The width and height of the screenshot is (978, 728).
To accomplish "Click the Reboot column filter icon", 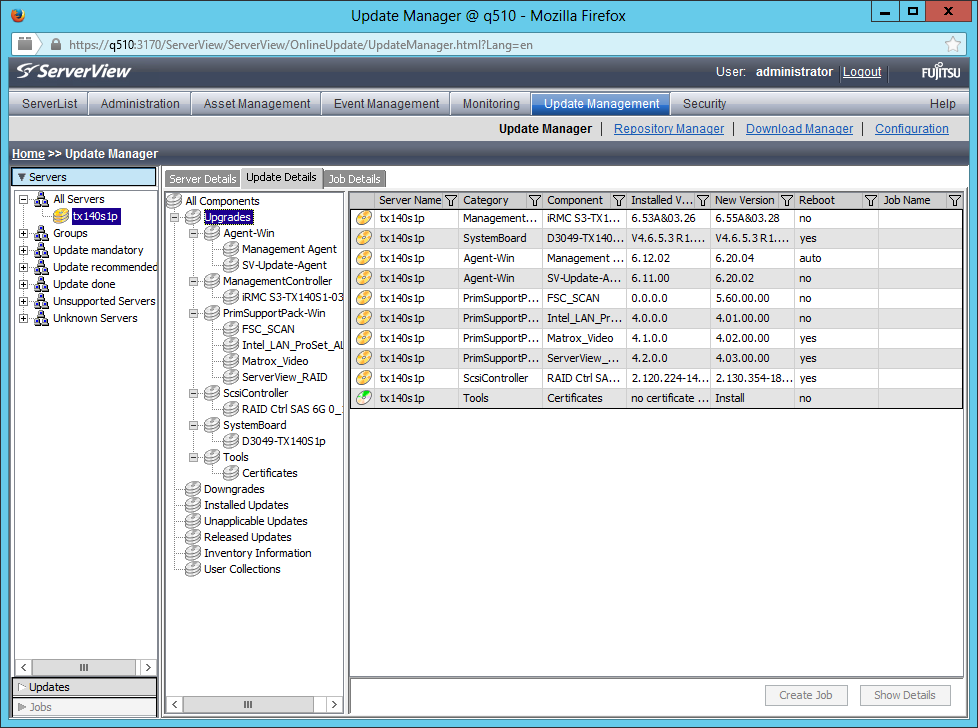I will coord(871,200).
